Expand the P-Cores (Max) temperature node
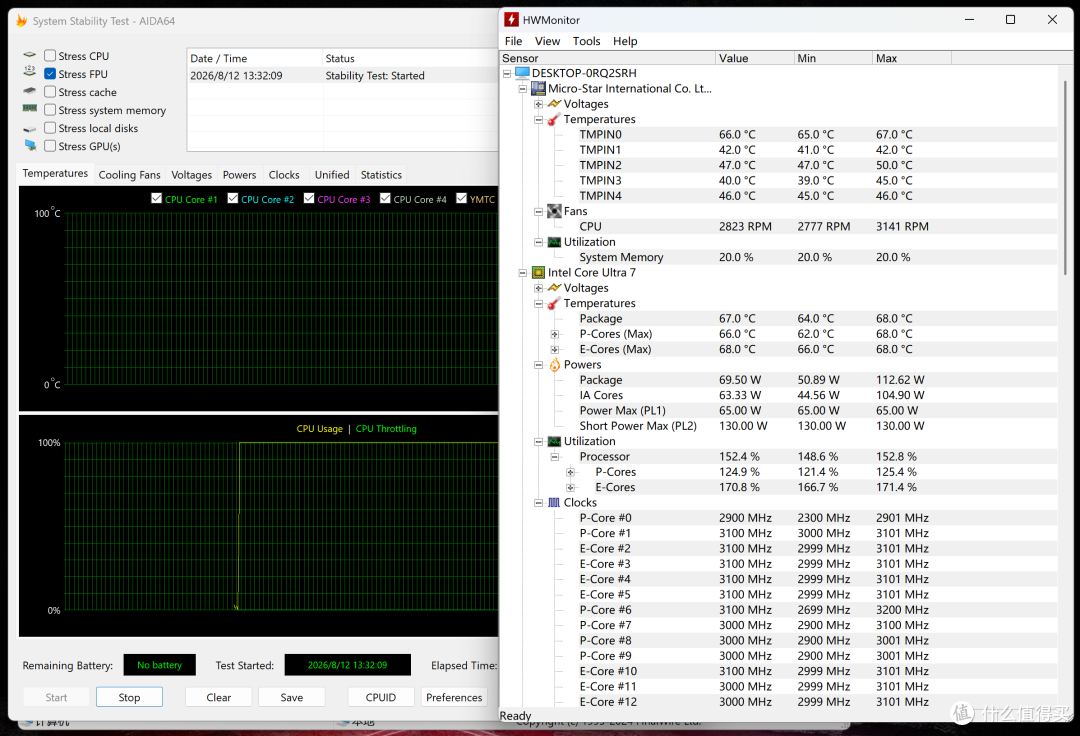 click(554, 334)
